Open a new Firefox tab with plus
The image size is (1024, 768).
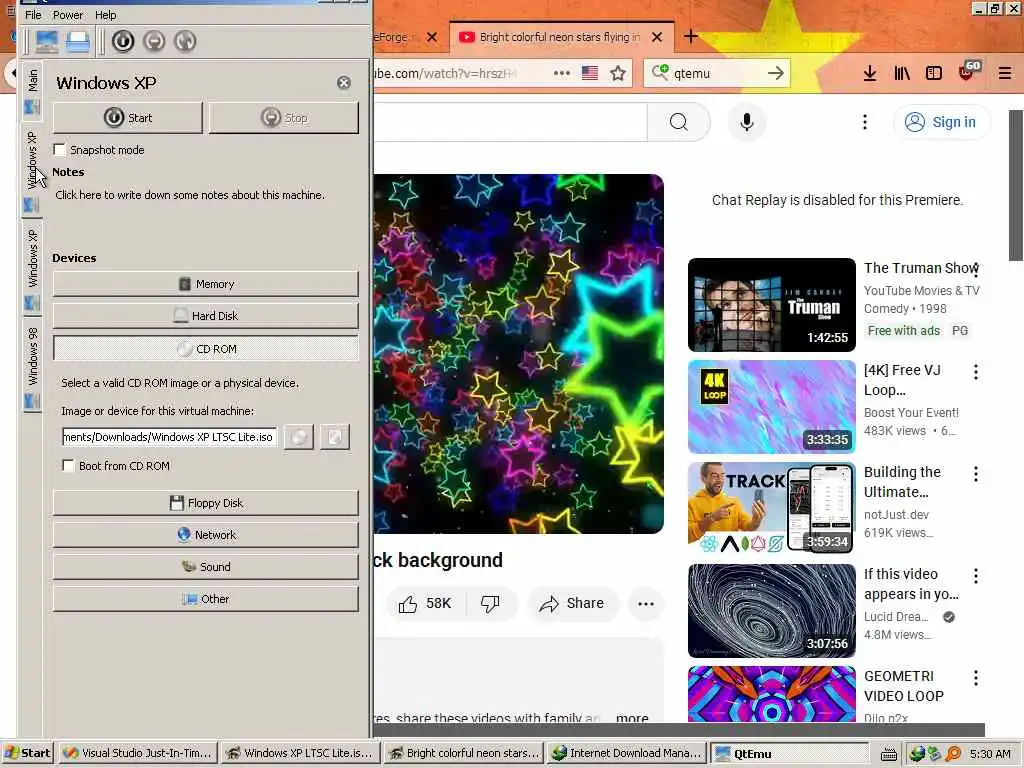[691, 37]
